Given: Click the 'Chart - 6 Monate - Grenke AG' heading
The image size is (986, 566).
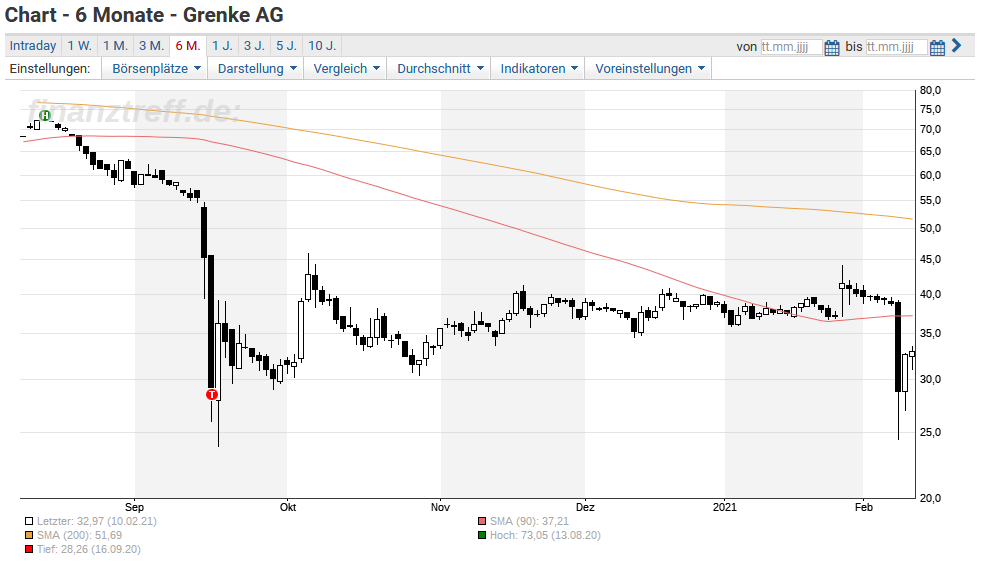Looking at the screenshot, I should point(144,15).
